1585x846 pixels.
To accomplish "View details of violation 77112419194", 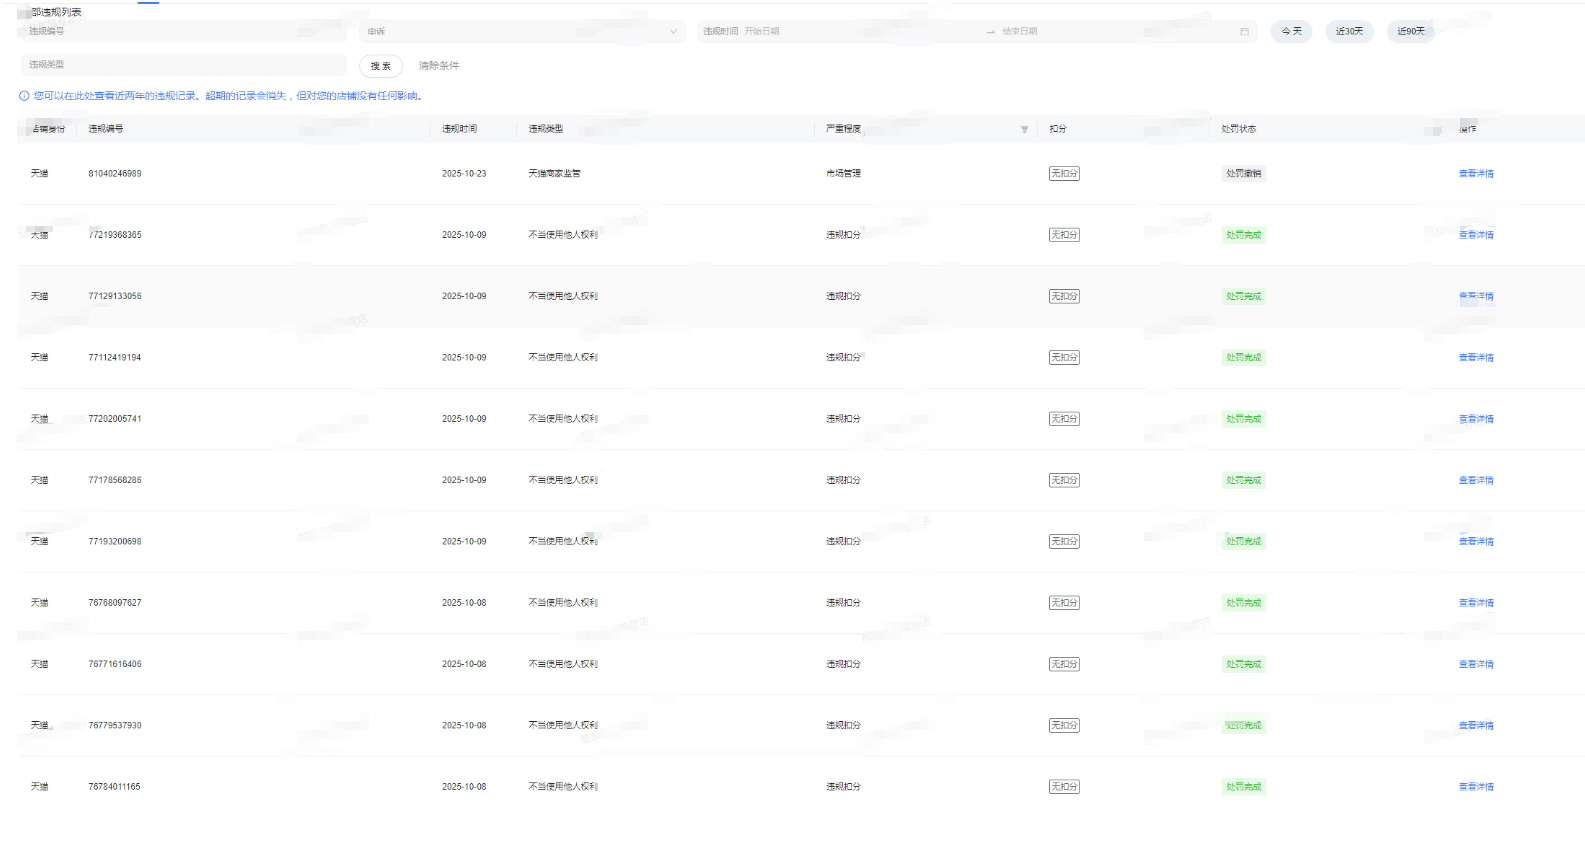I will pos(1475,358).
